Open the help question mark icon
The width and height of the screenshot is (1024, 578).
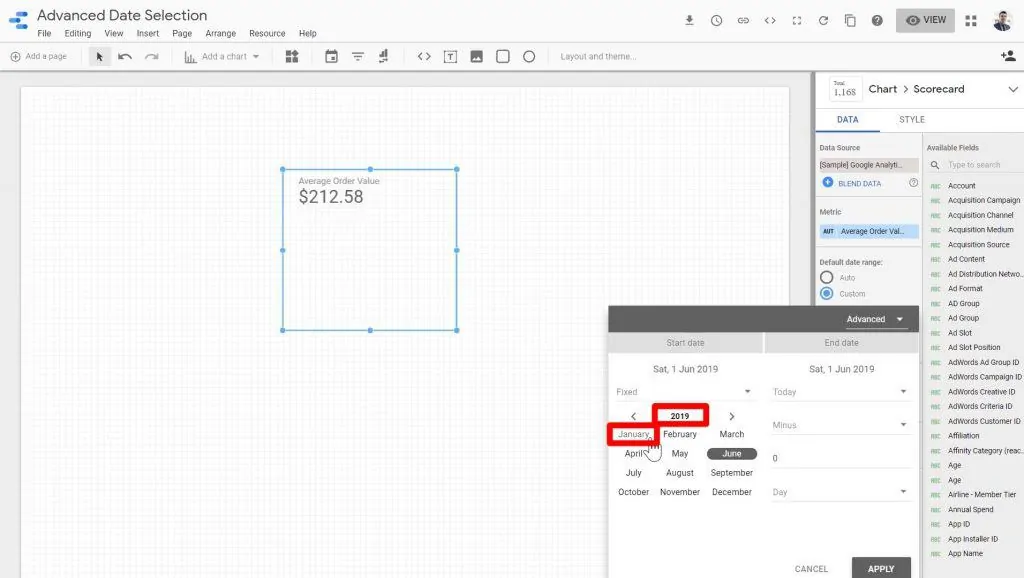point(877,21)
